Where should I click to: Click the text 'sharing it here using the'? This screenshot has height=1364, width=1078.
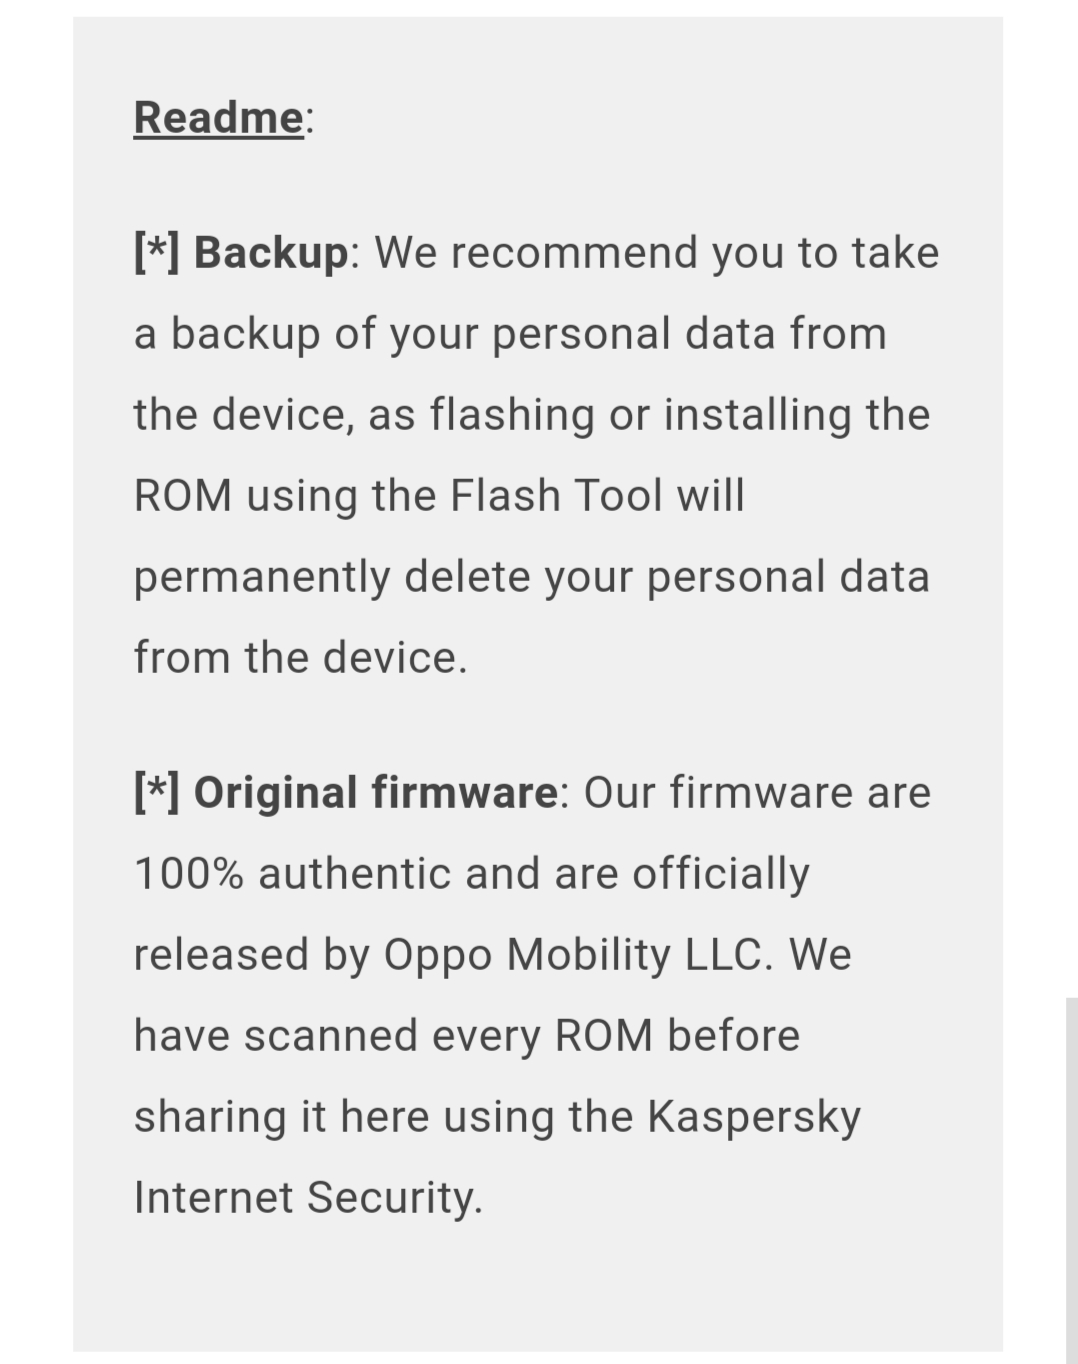coord(384,1117)
